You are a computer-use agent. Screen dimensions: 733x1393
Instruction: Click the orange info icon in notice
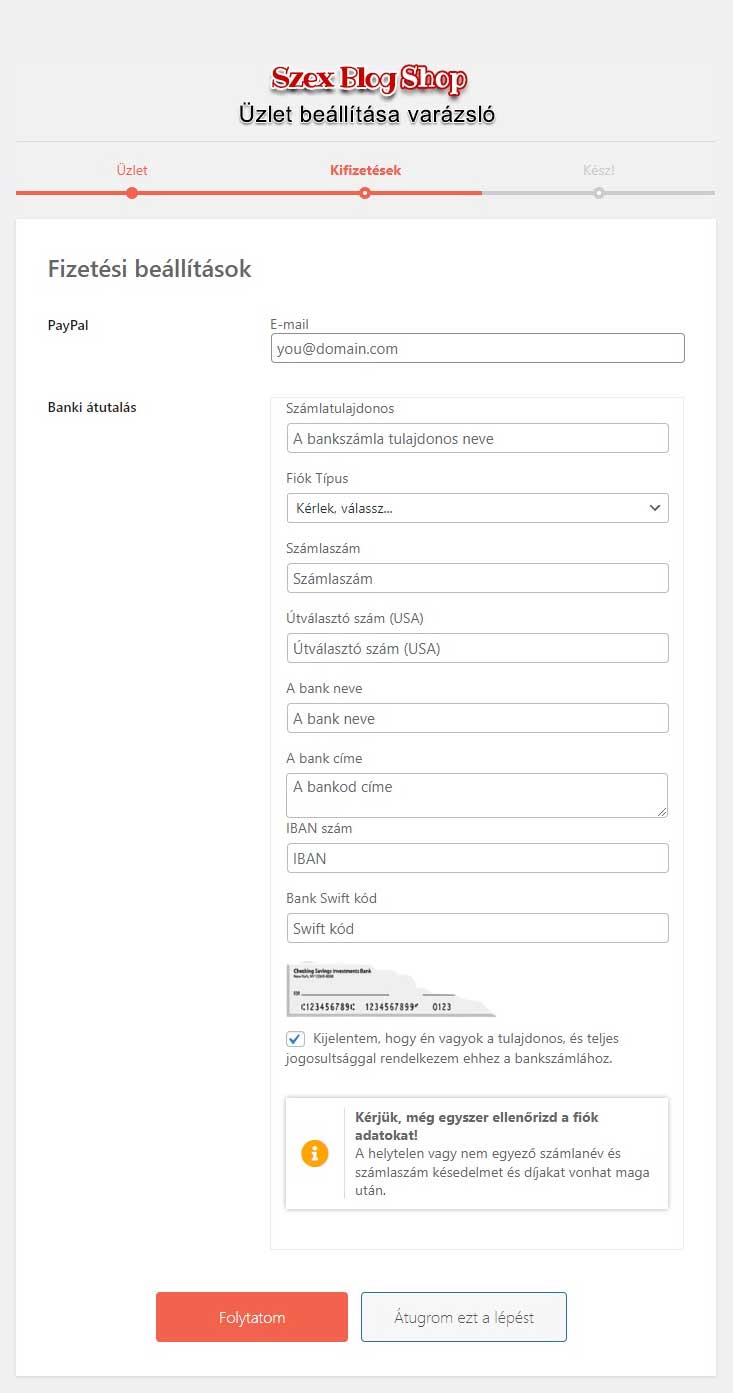315,1153
